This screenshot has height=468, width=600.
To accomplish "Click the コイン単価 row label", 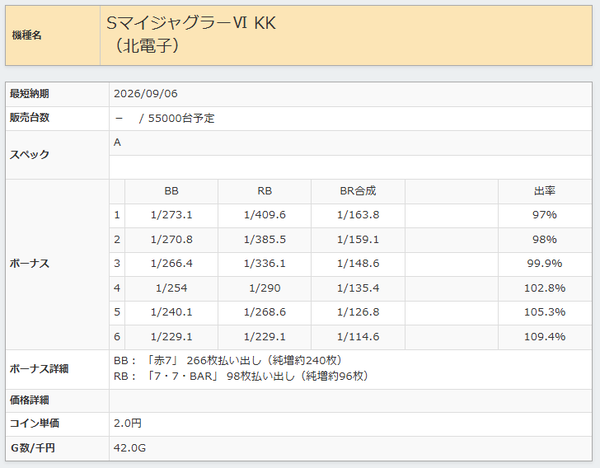I will click(34, 423).
